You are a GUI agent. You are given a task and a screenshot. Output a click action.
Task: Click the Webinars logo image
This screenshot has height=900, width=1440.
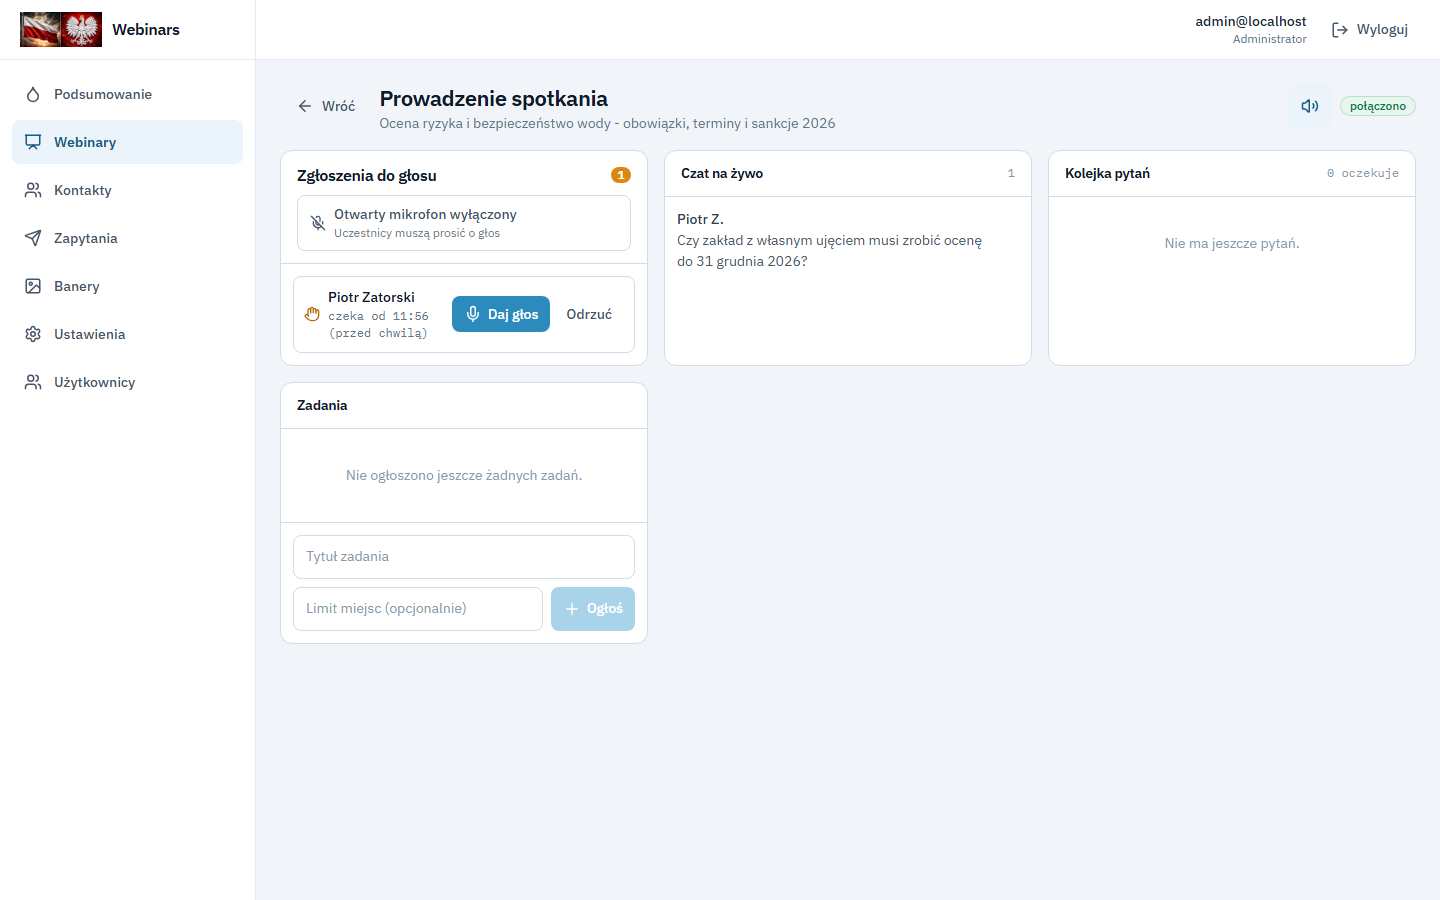[x=61, y=30]
